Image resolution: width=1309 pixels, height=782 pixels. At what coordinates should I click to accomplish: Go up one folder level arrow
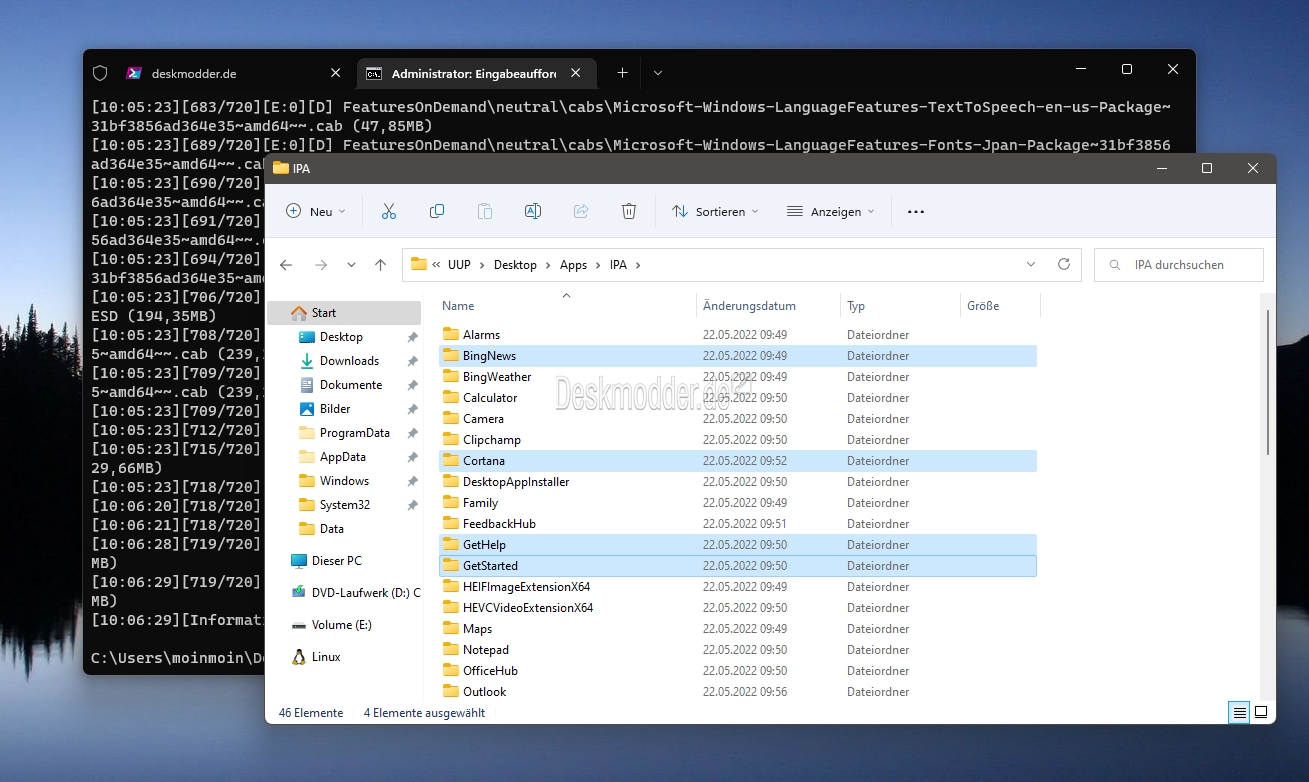[380, 265]
